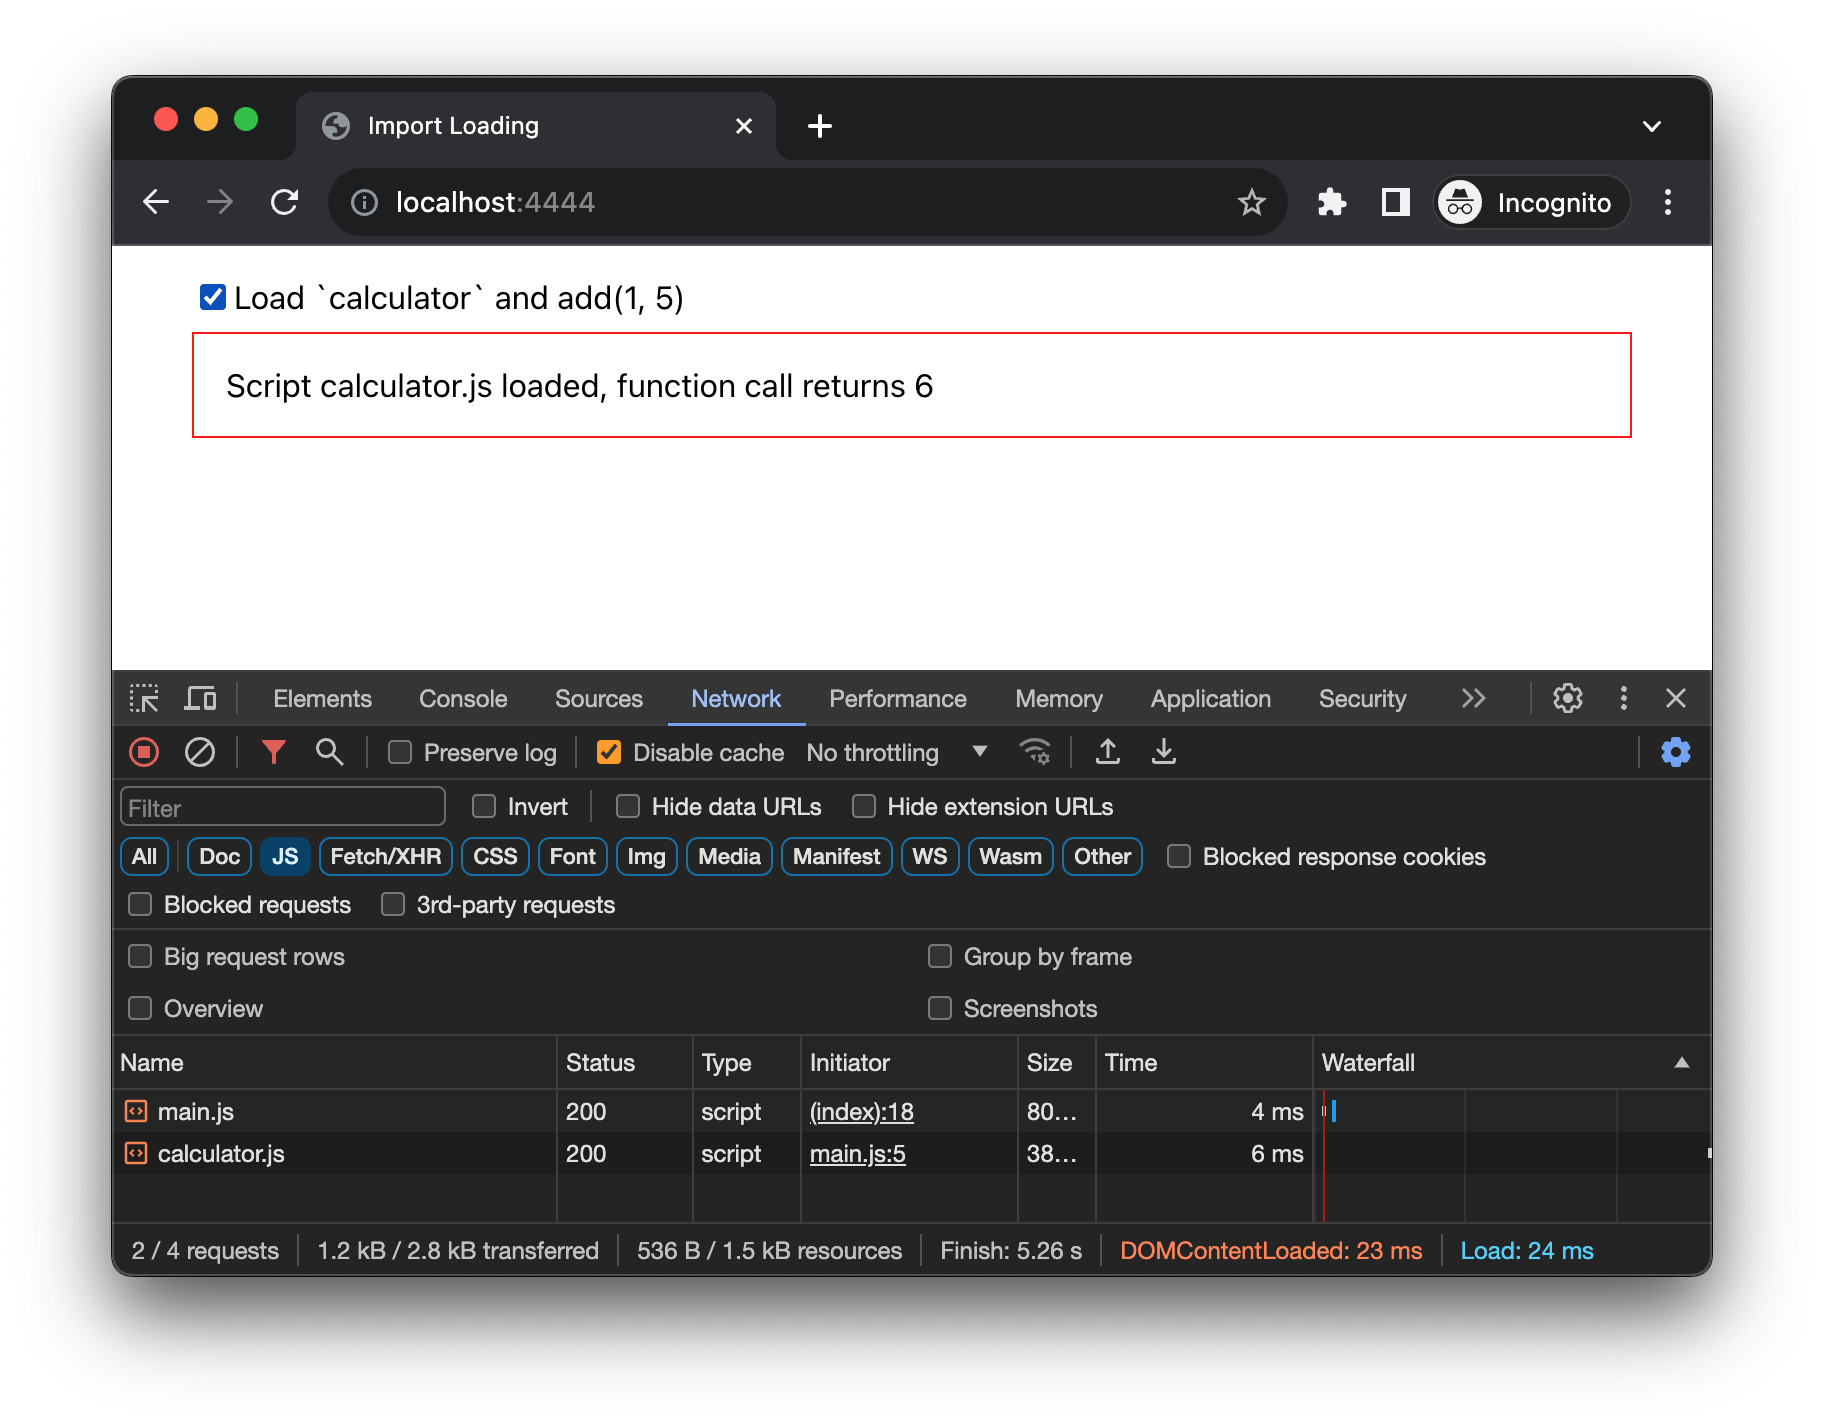Switch to the Console panel

point(462,698)
